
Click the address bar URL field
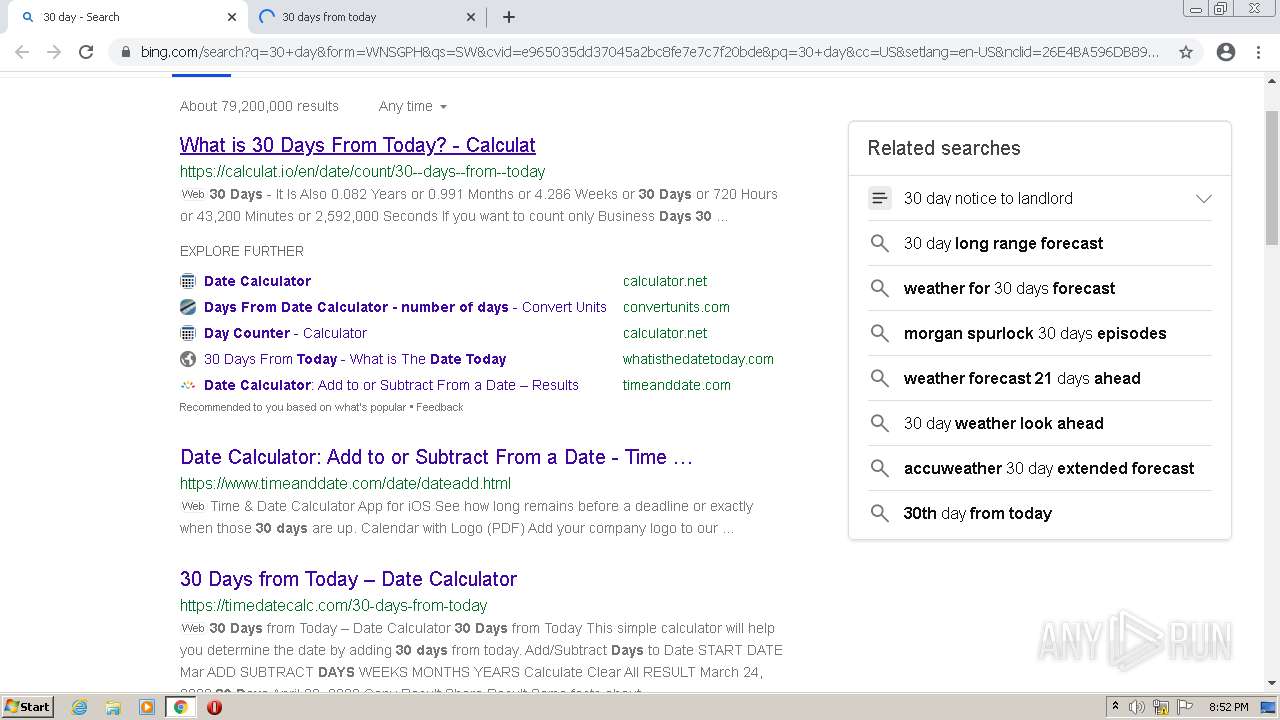tap(650, 52)
